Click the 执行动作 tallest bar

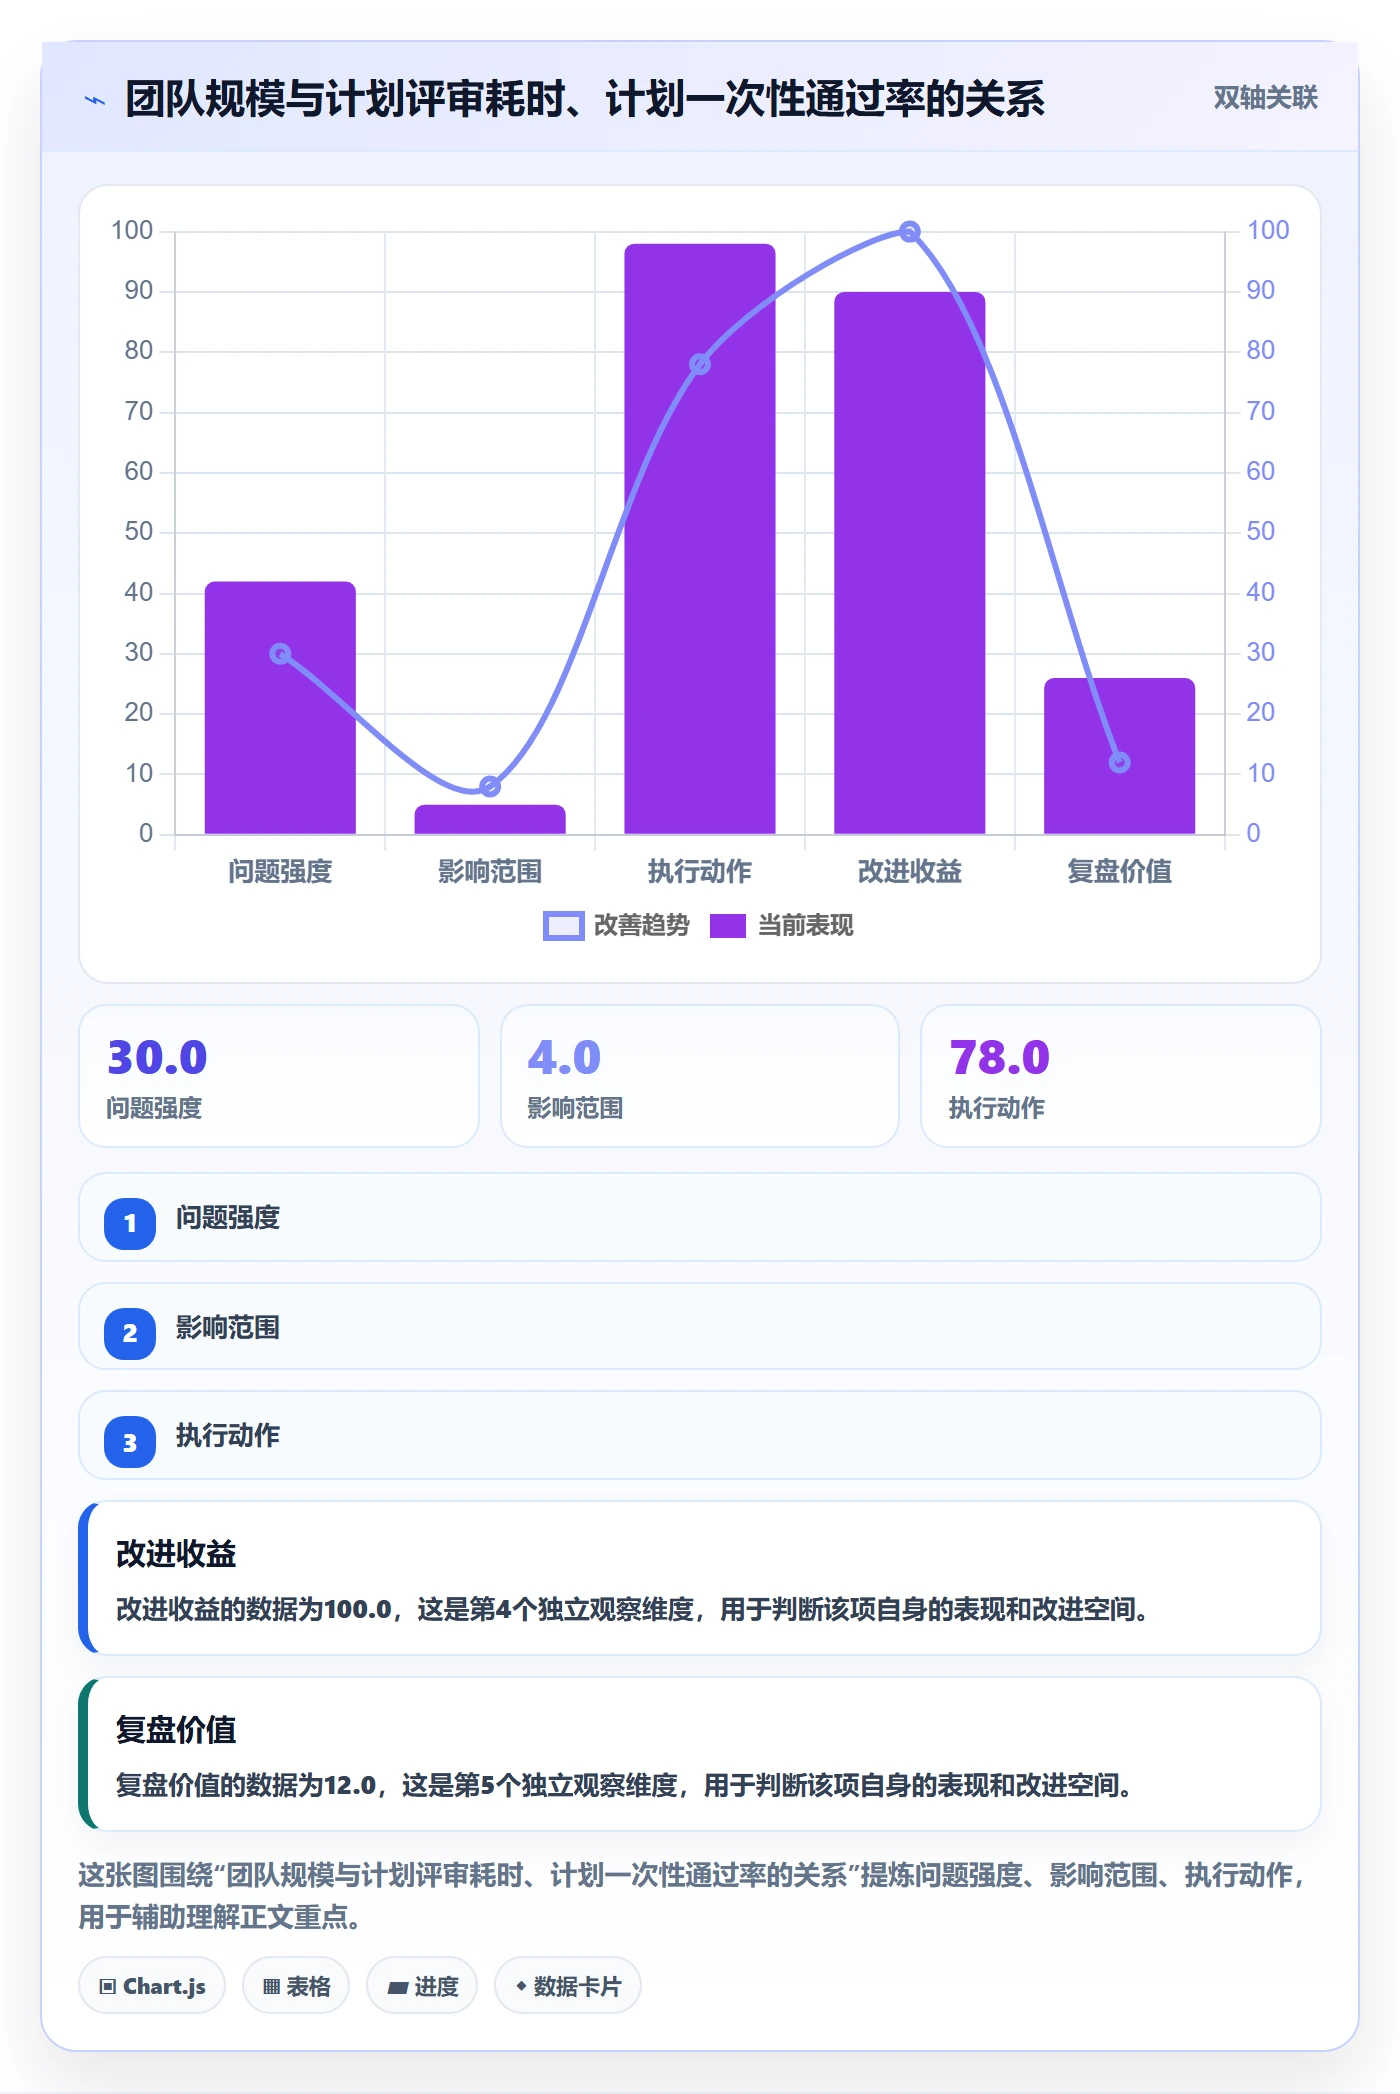(x=700, y=539)
